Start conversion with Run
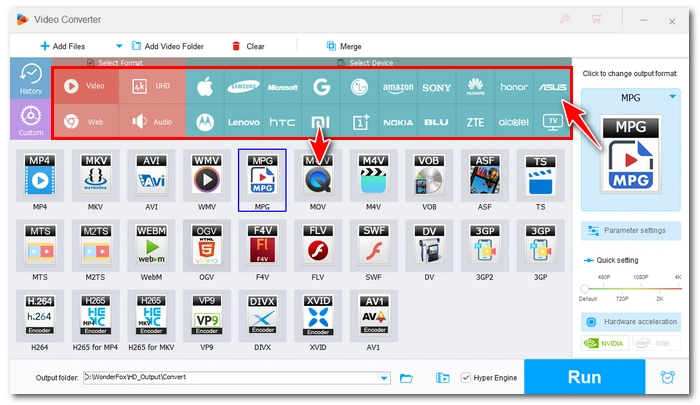The image size is (700, 405). 584,377
